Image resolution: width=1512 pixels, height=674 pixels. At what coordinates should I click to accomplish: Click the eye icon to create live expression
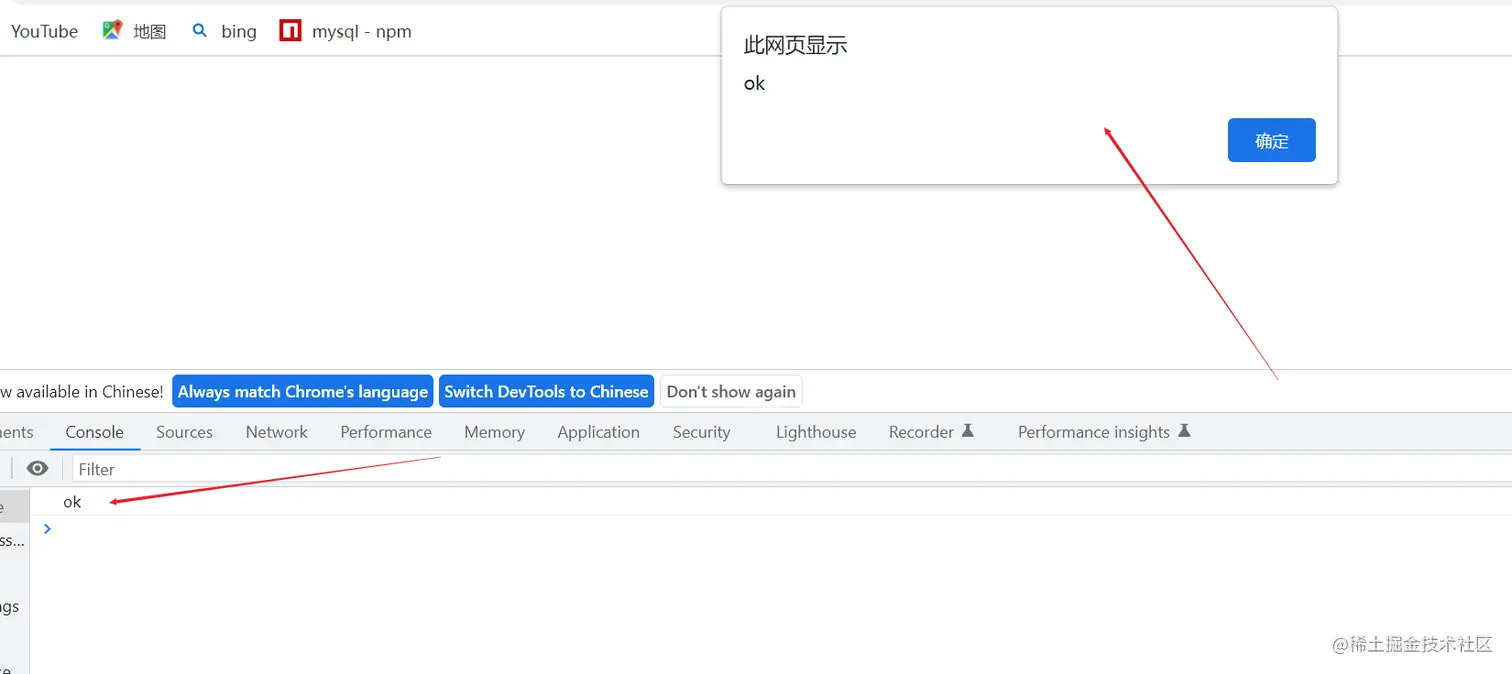[x=37, y=468]
